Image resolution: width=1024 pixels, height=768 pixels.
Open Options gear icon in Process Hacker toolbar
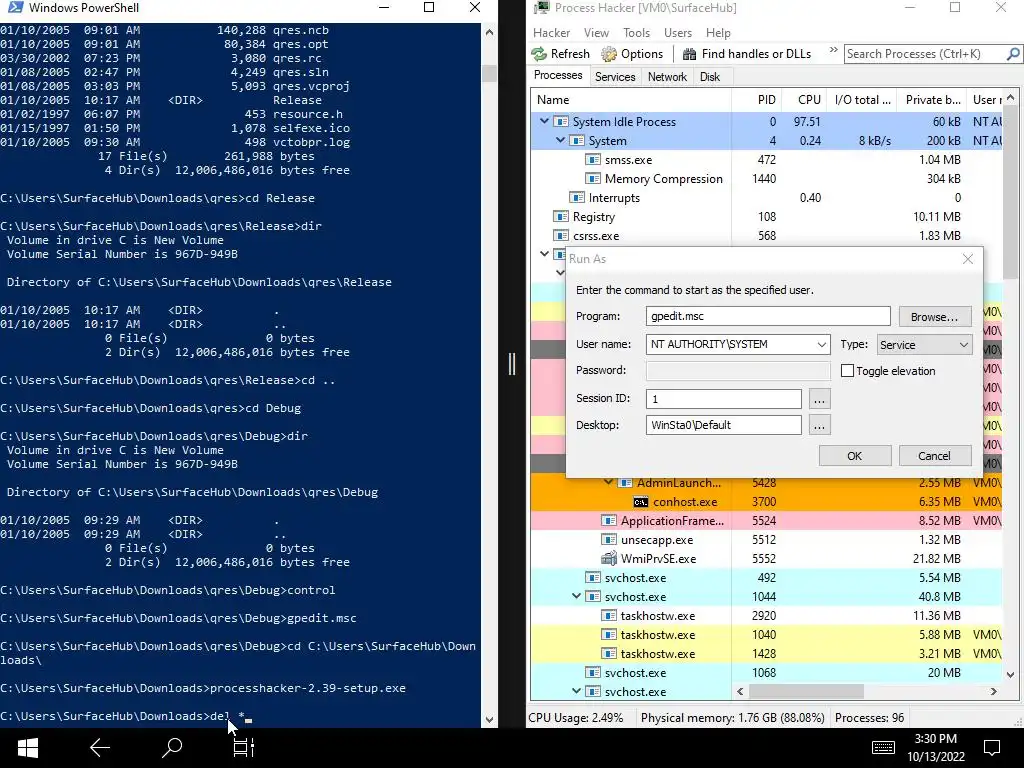click(609, 54)
